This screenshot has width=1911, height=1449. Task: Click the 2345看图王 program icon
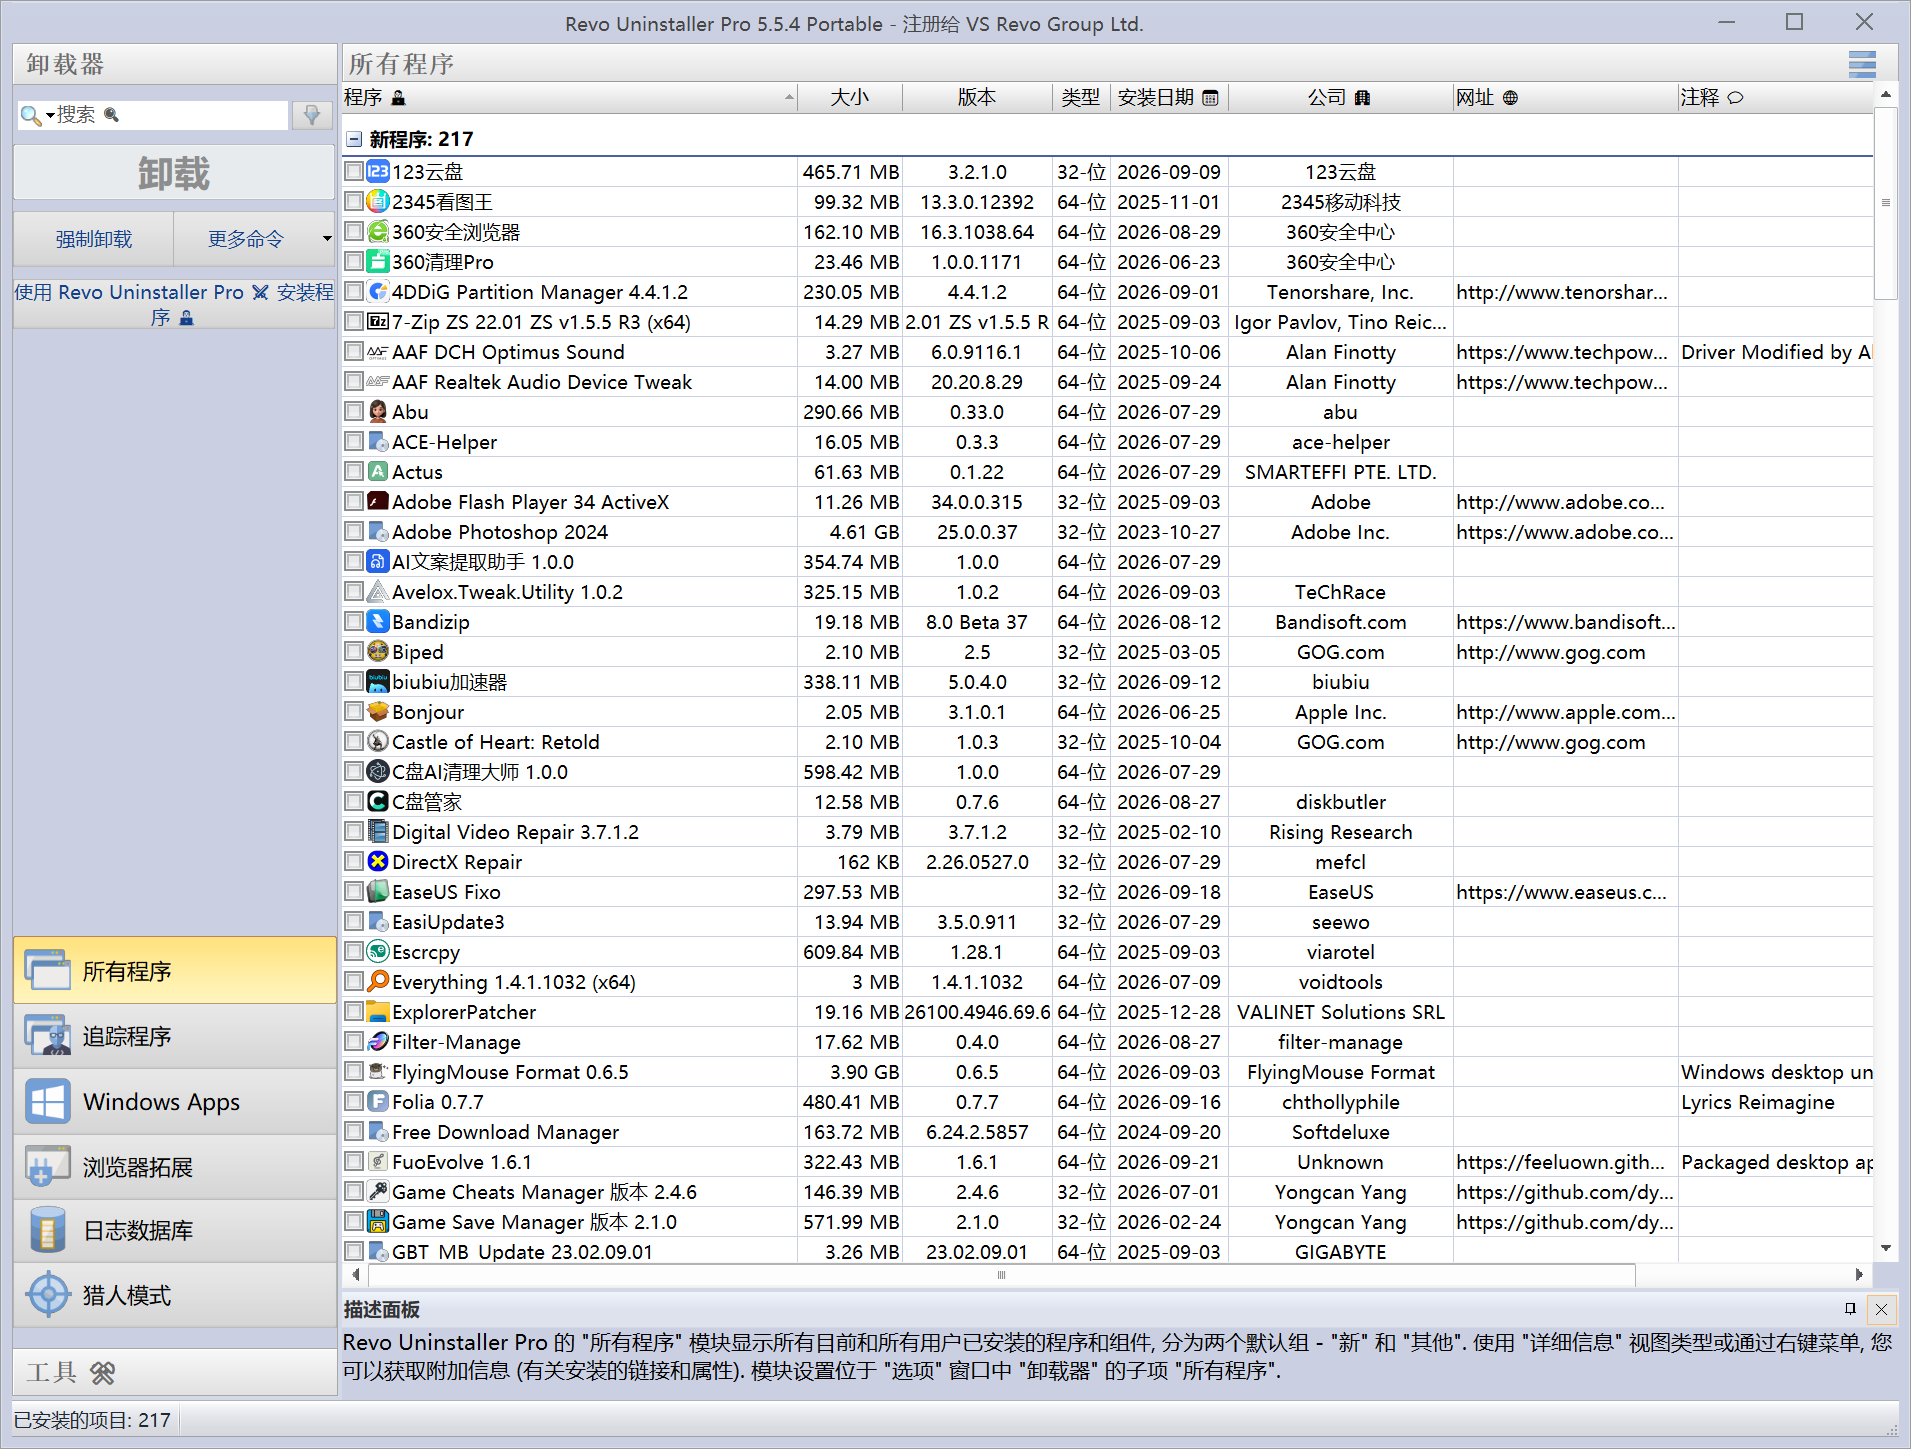coord(378,201)
